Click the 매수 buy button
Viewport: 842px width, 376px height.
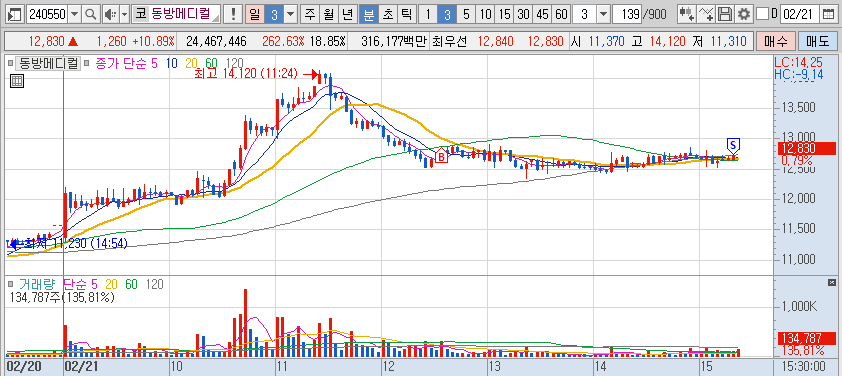click(775, 41)
